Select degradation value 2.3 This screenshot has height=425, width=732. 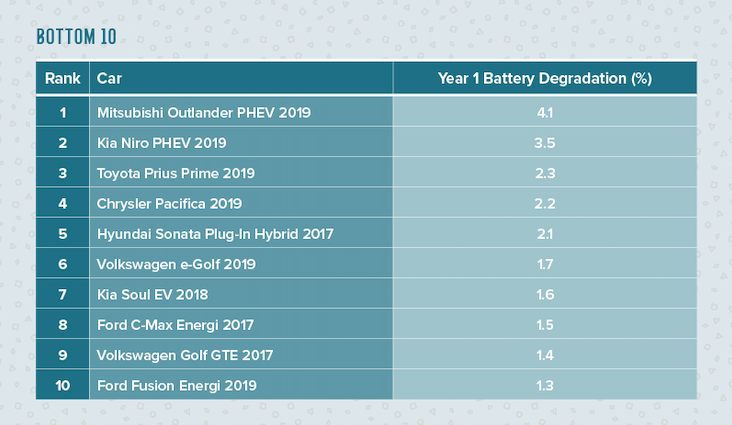coord(545,173)
